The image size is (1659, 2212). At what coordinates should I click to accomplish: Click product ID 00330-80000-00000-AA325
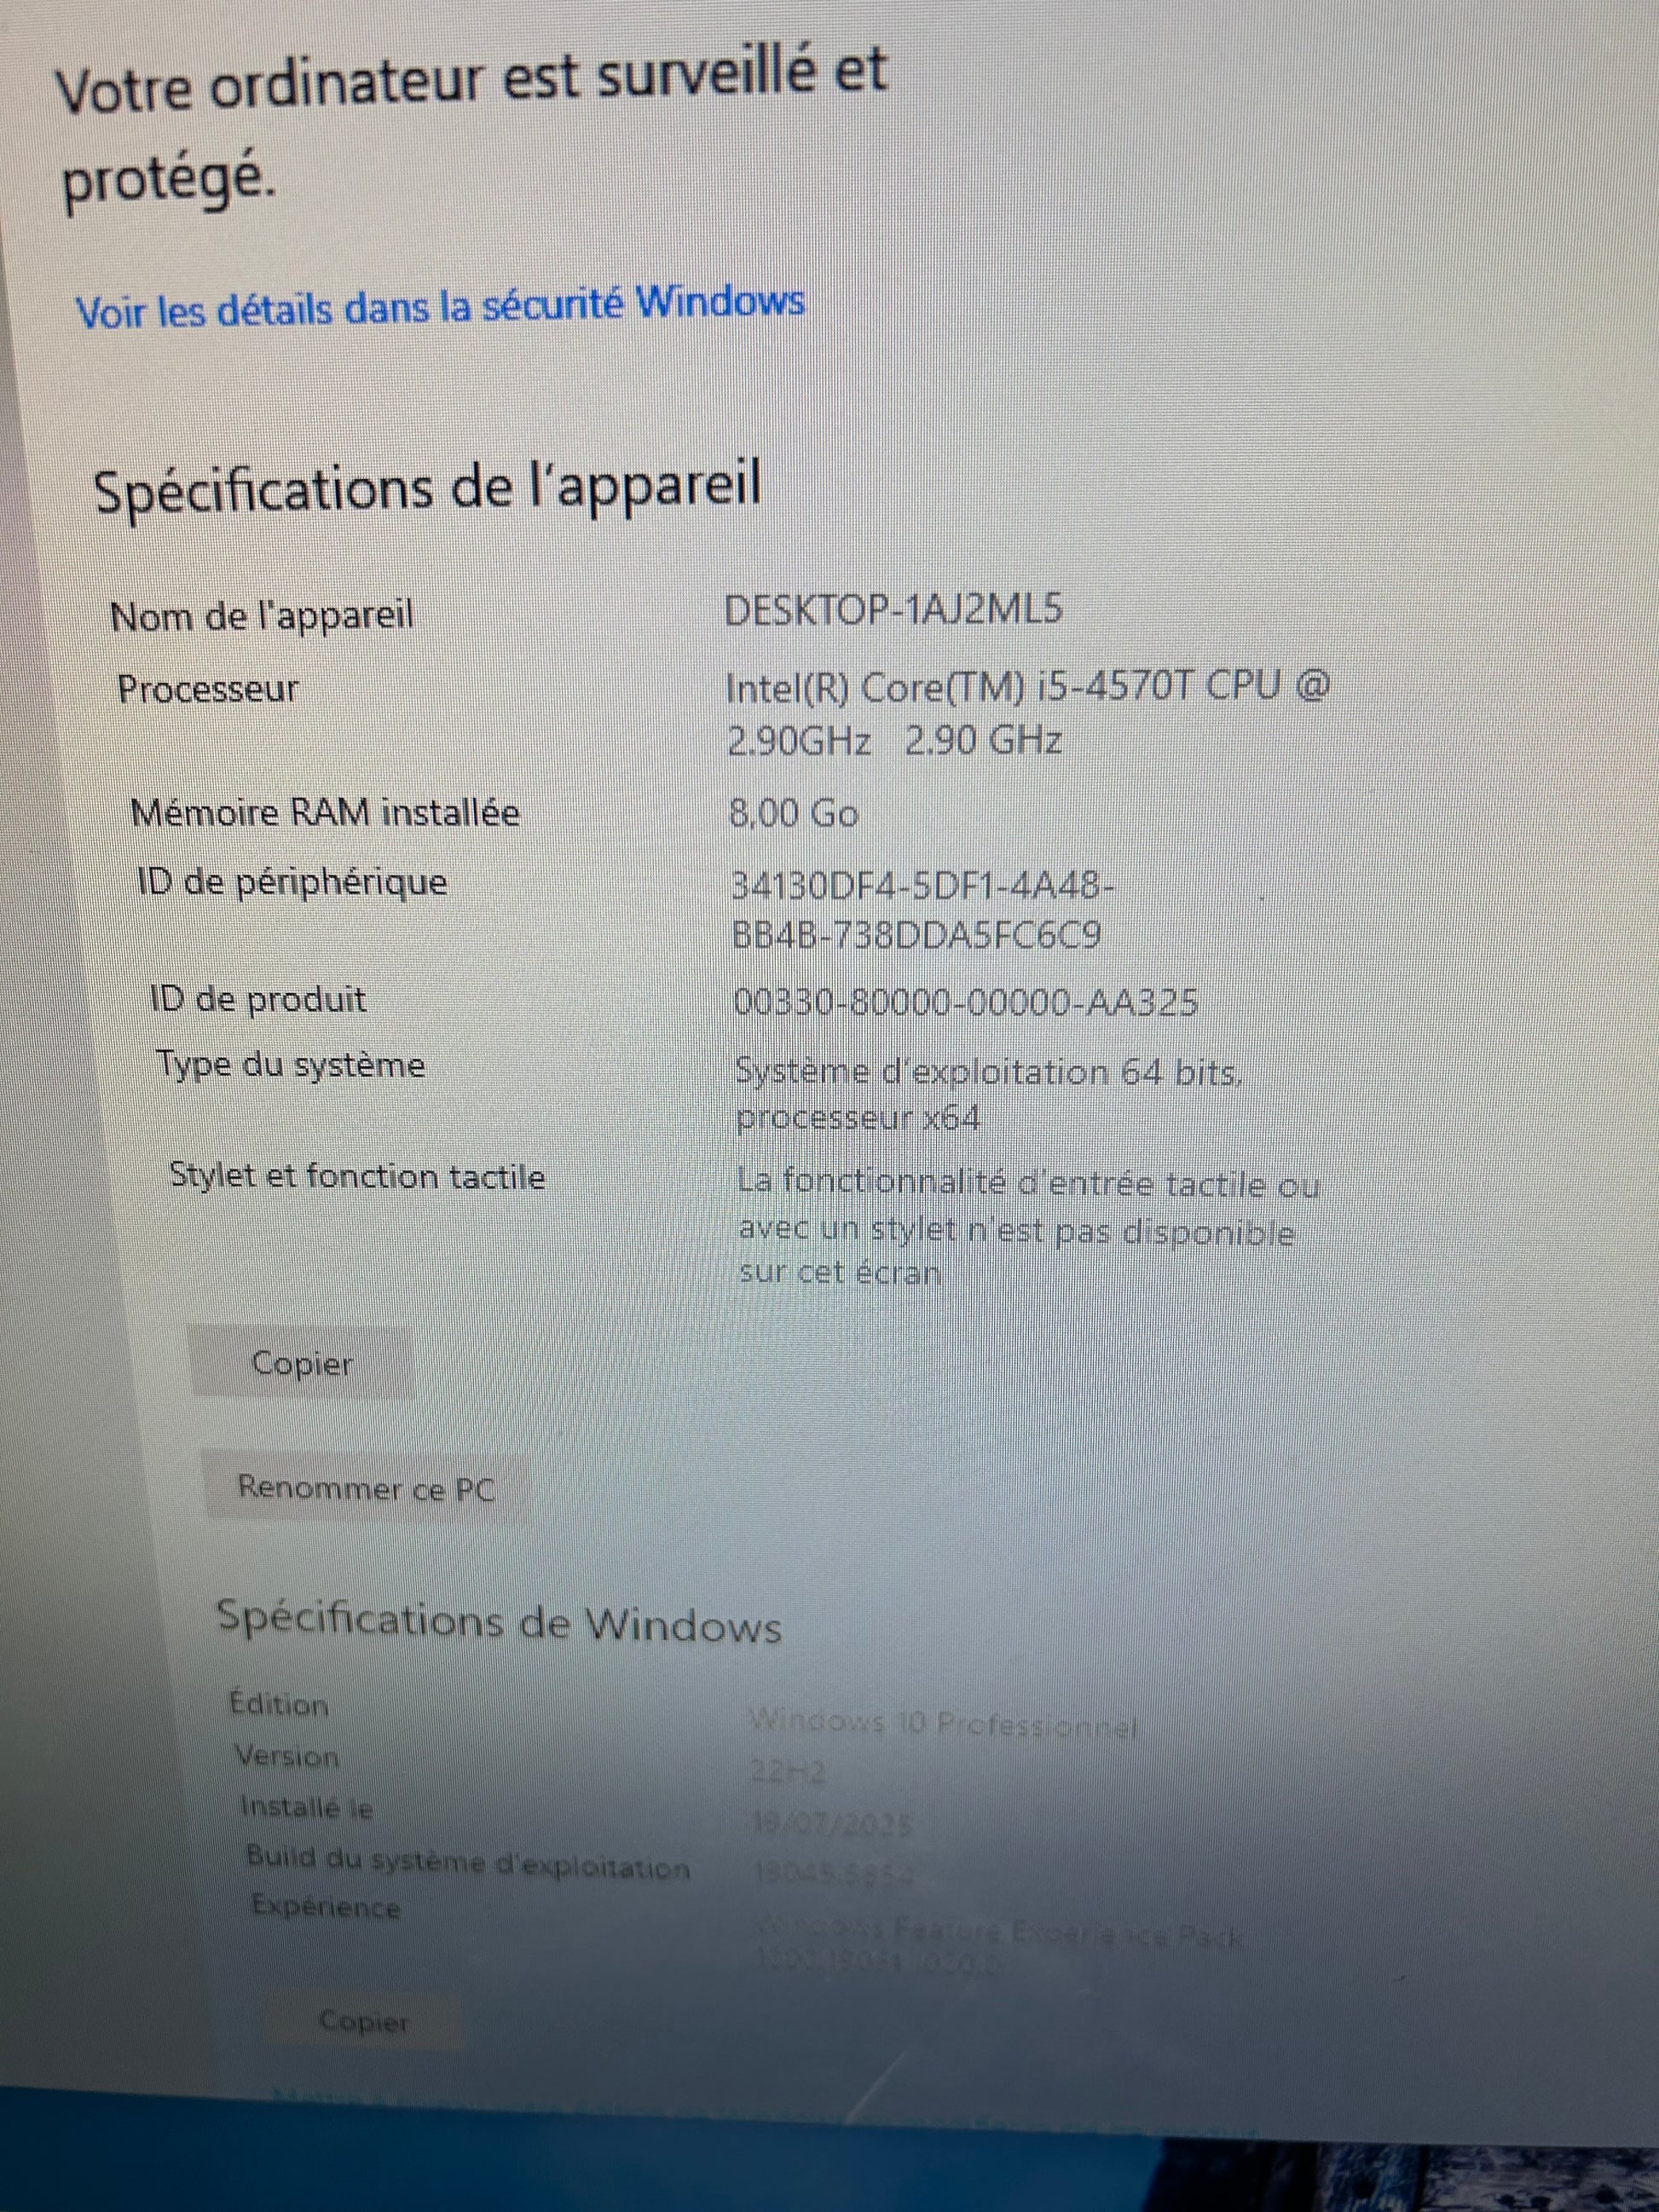coord(965,1002)
